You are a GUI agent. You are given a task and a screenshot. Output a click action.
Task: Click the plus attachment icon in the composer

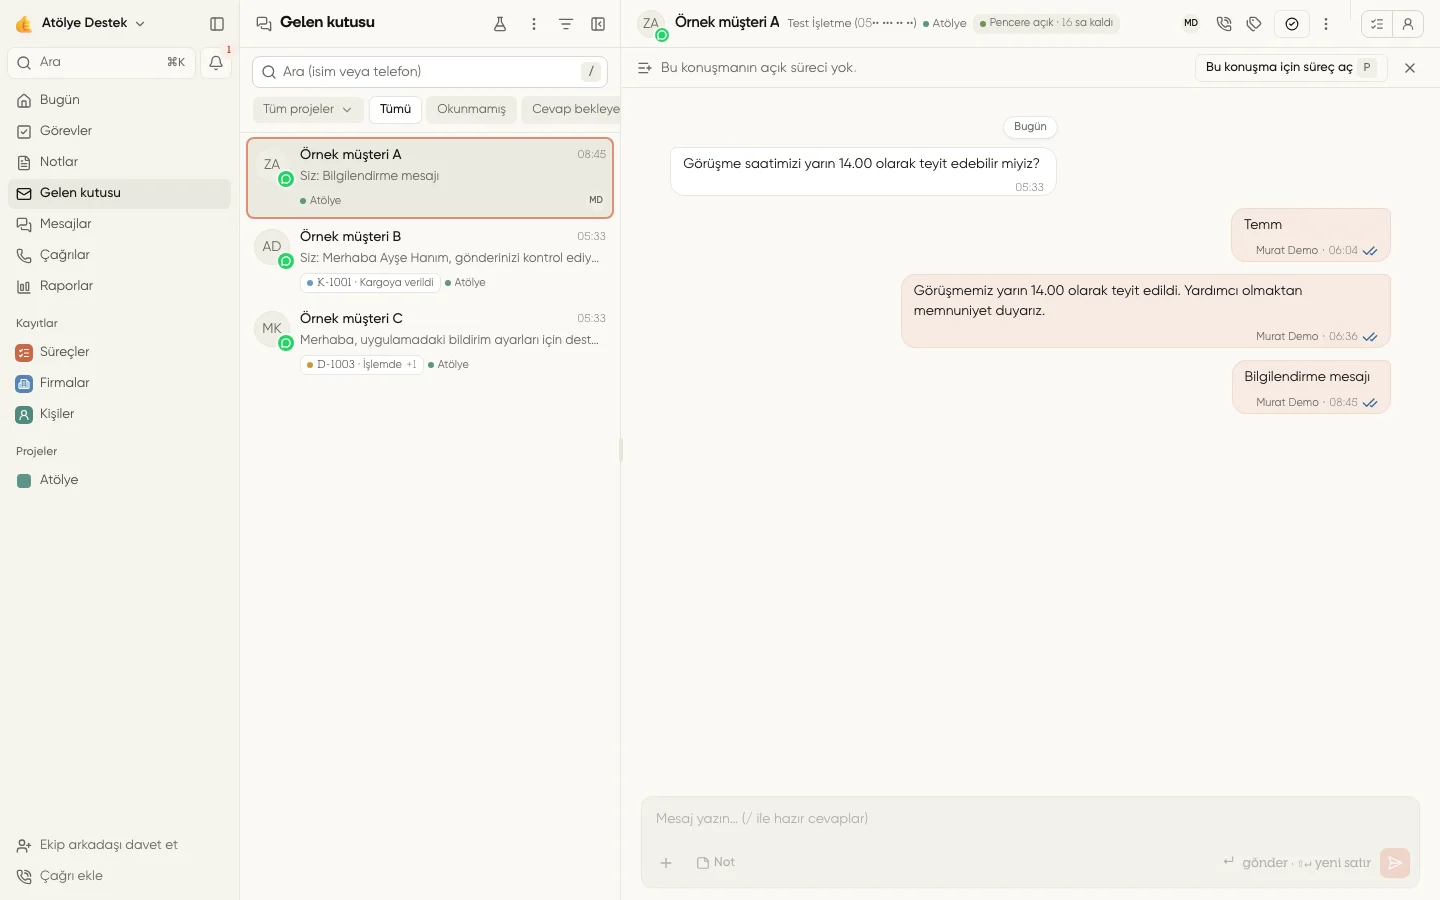tap(666, 863)
